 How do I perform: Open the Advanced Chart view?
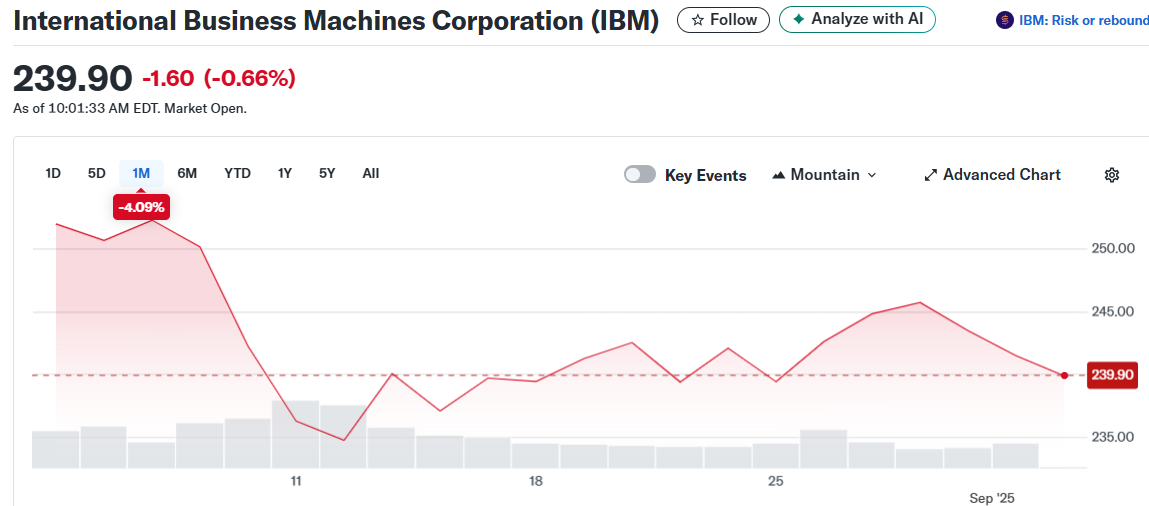coord(992,175)
